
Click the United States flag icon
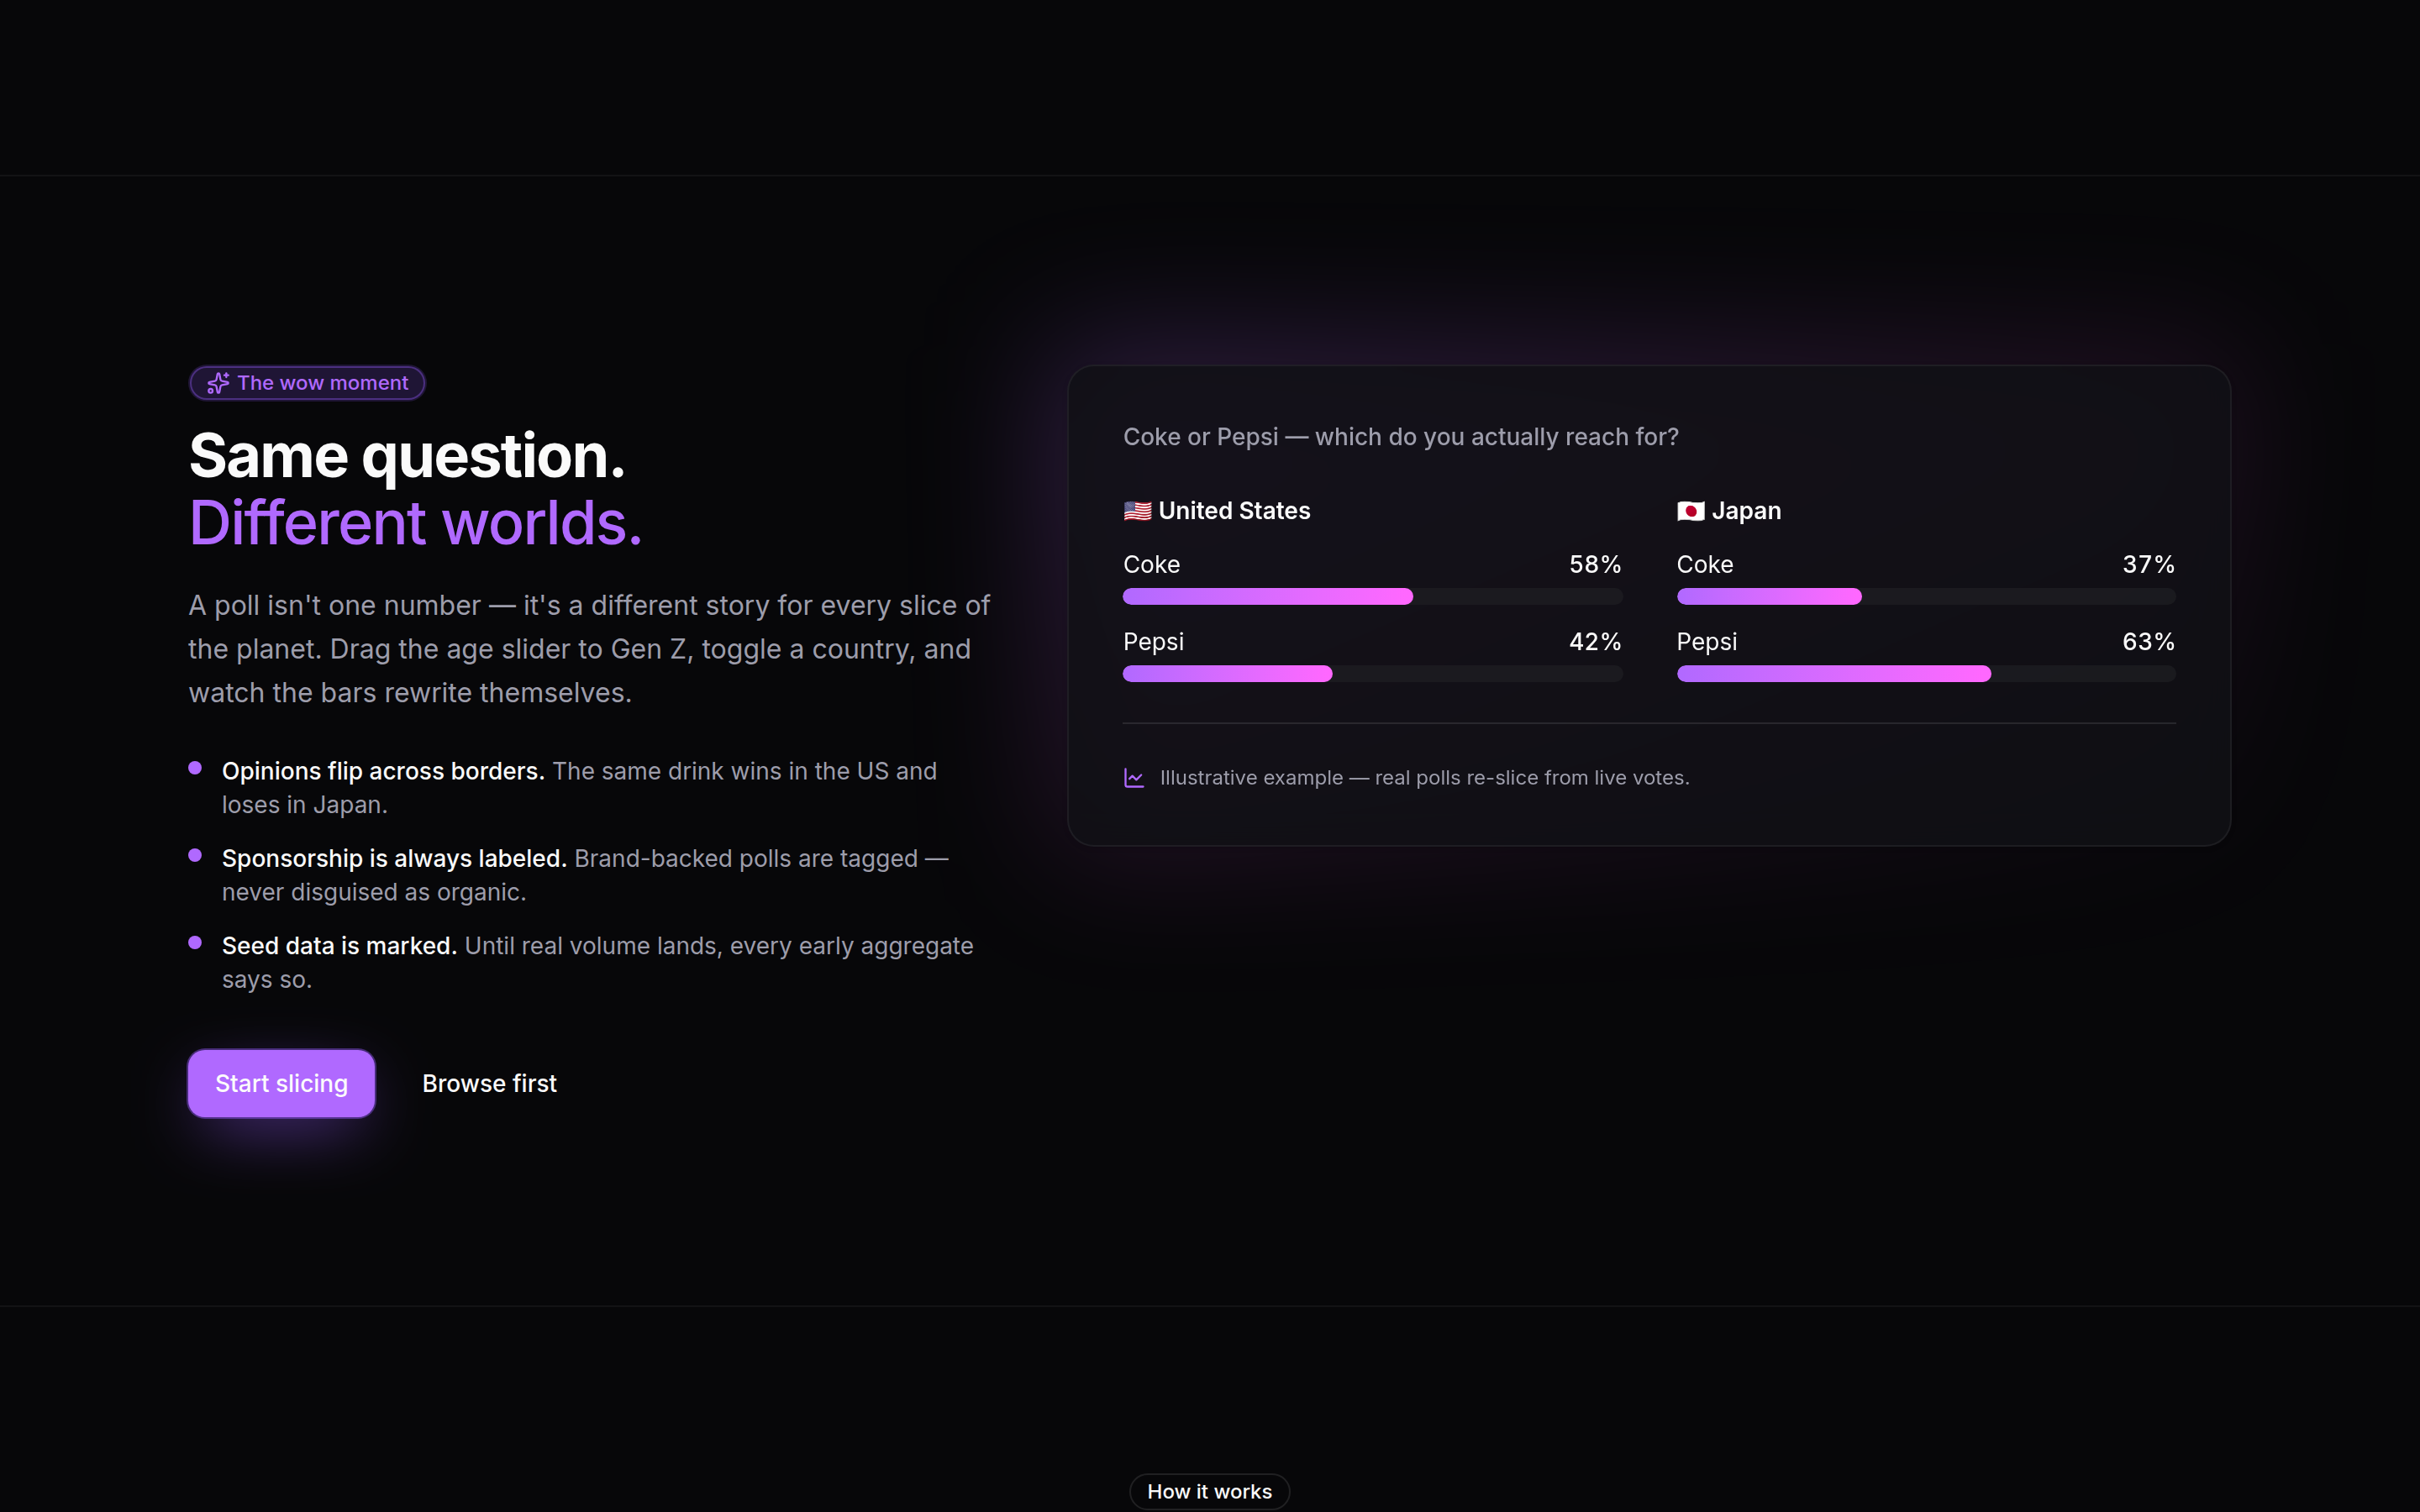pos(1137,511)
